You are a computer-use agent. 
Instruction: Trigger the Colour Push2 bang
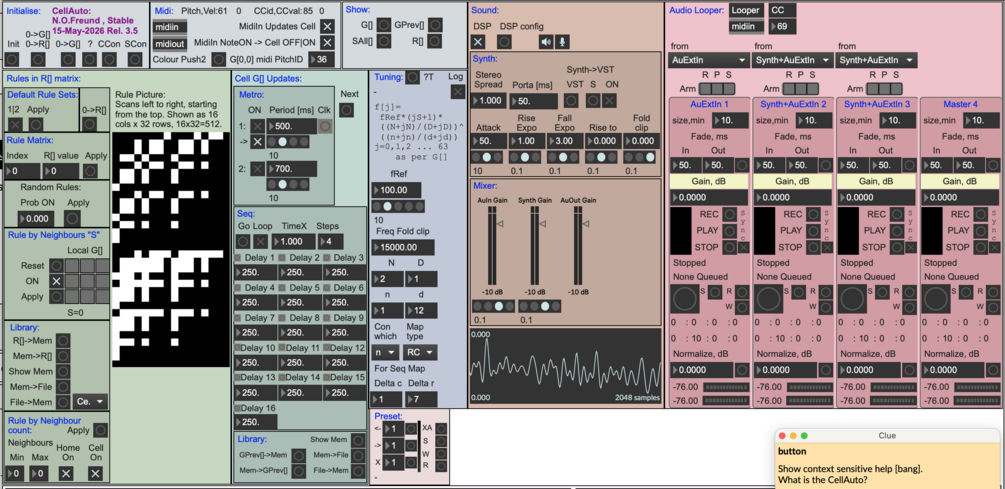pos(219,59)
